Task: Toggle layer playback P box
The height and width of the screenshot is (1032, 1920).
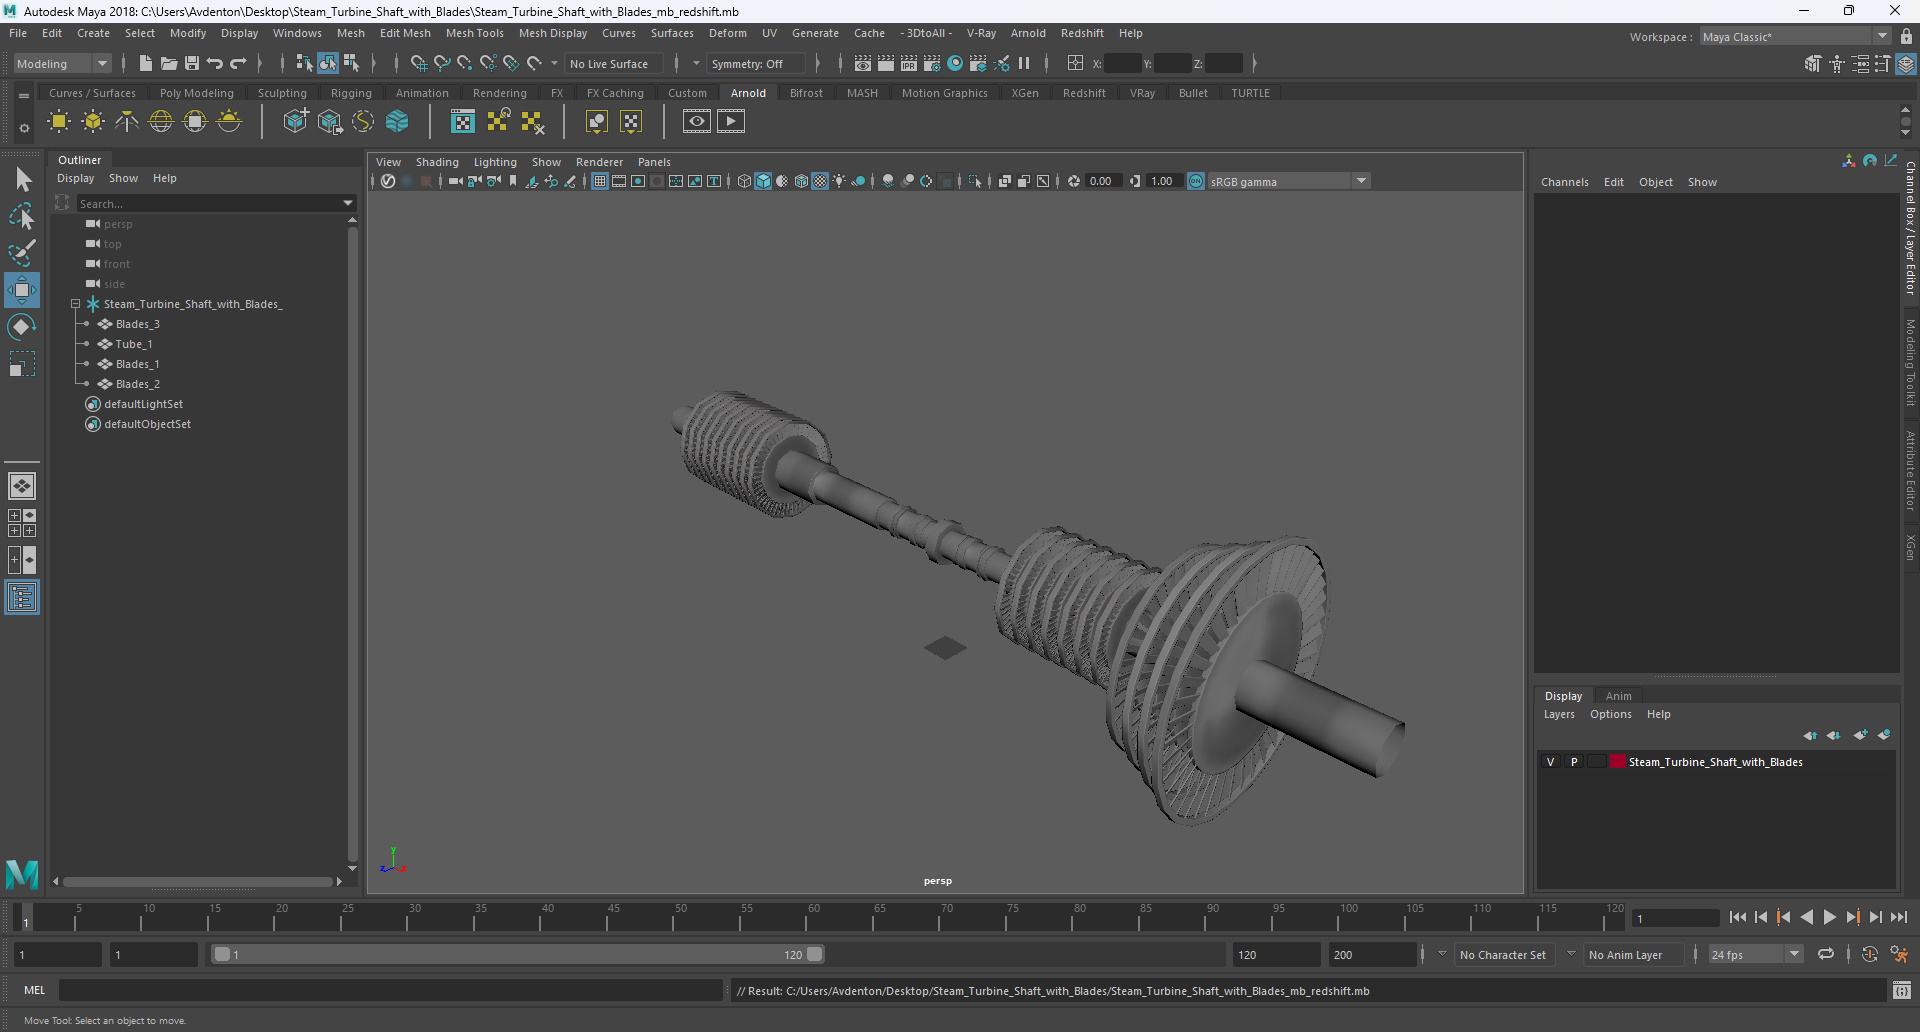Action: (1574, 762)
